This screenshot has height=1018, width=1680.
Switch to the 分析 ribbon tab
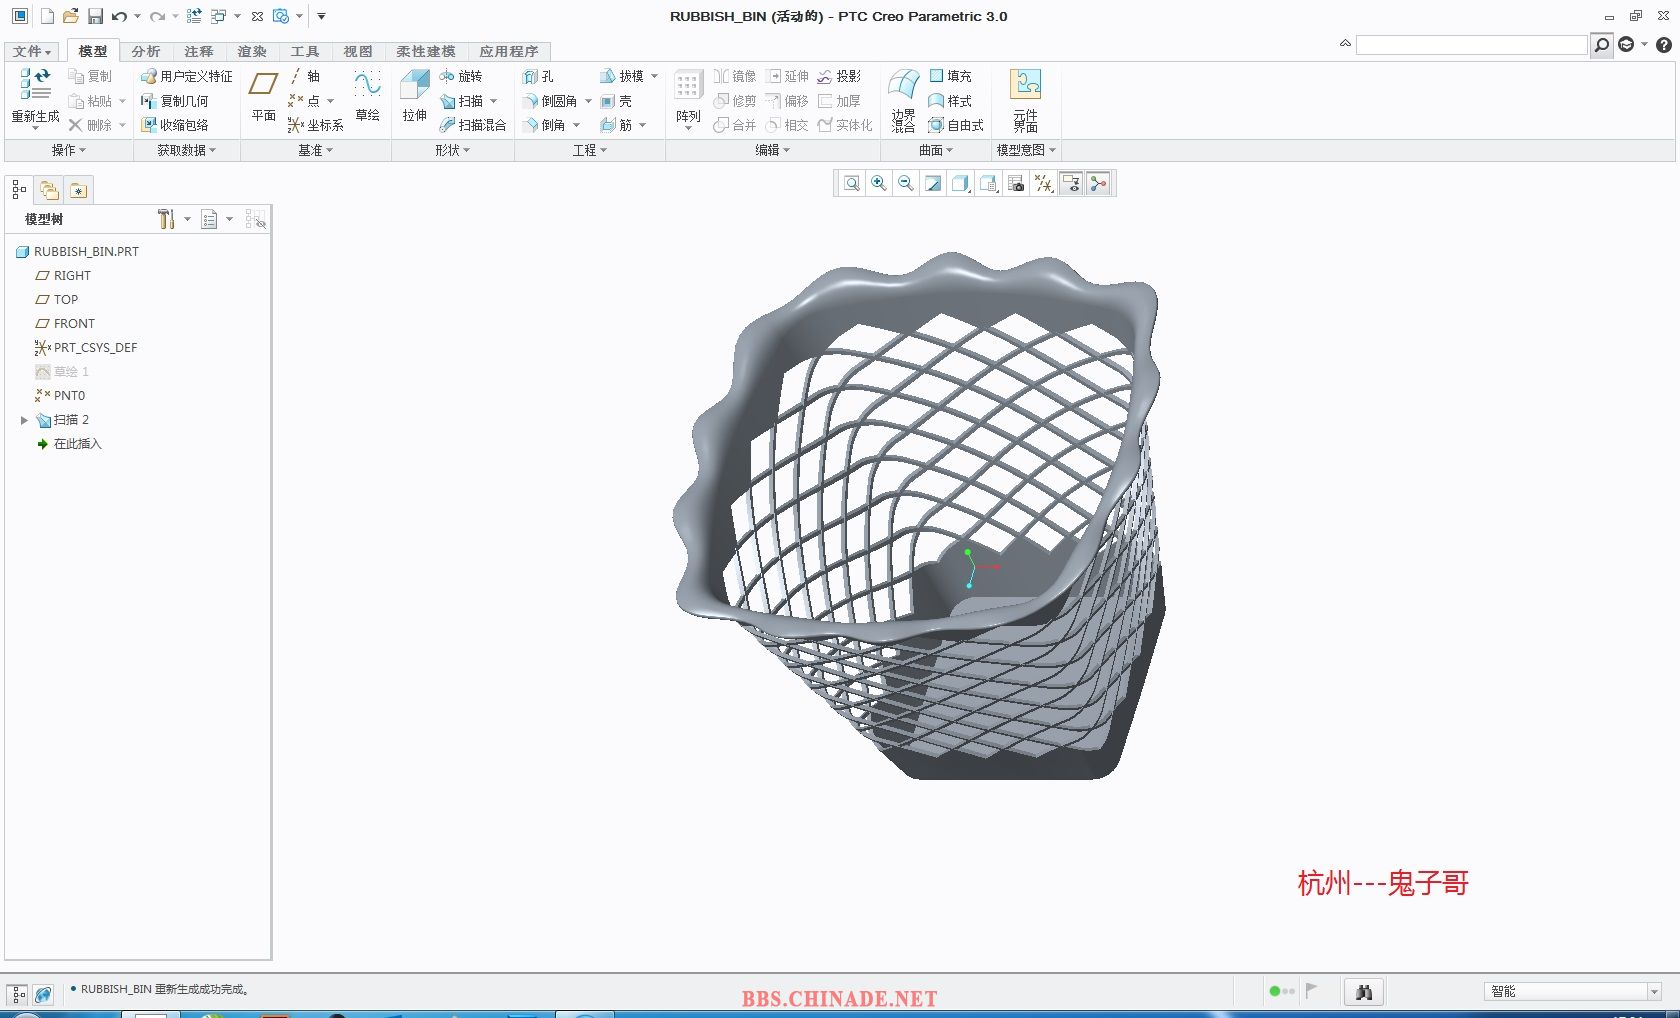coord(145,51)
